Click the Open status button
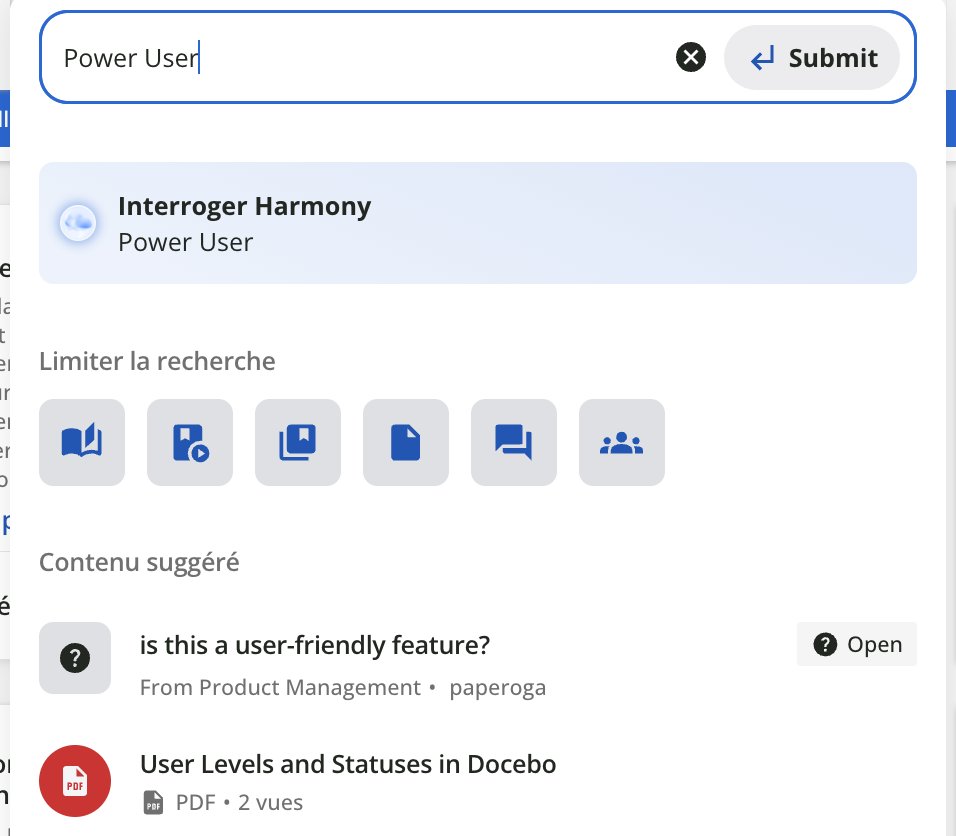The width and height of the screenshot is (956, 836). coord(857,645)
